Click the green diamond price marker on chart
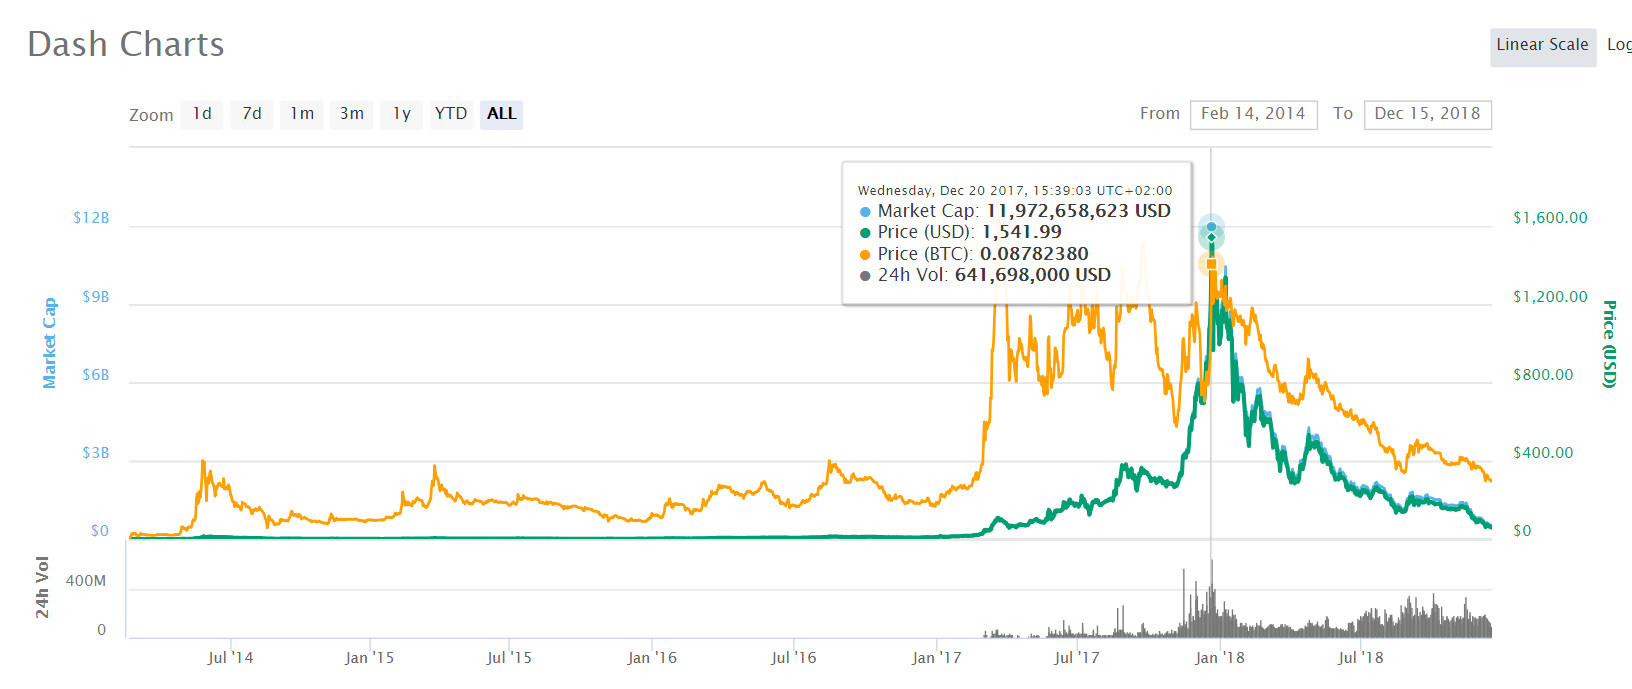The width and height of the screenshot is (1632, 689). pos(1211,238)
